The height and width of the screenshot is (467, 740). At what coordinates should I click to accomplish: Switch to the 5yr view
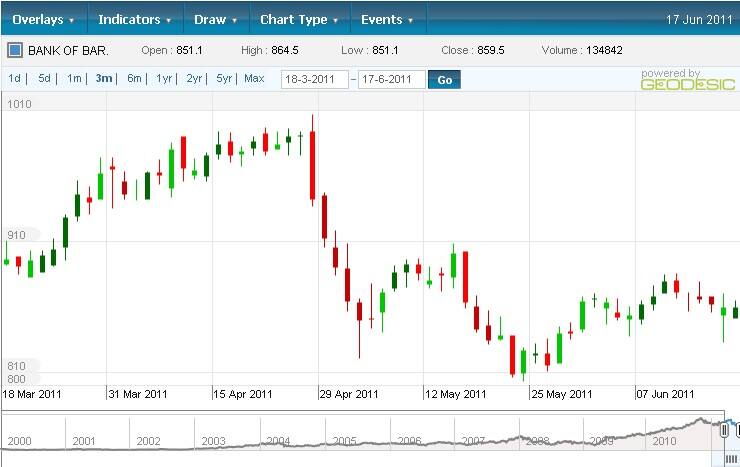coord(224,78)
